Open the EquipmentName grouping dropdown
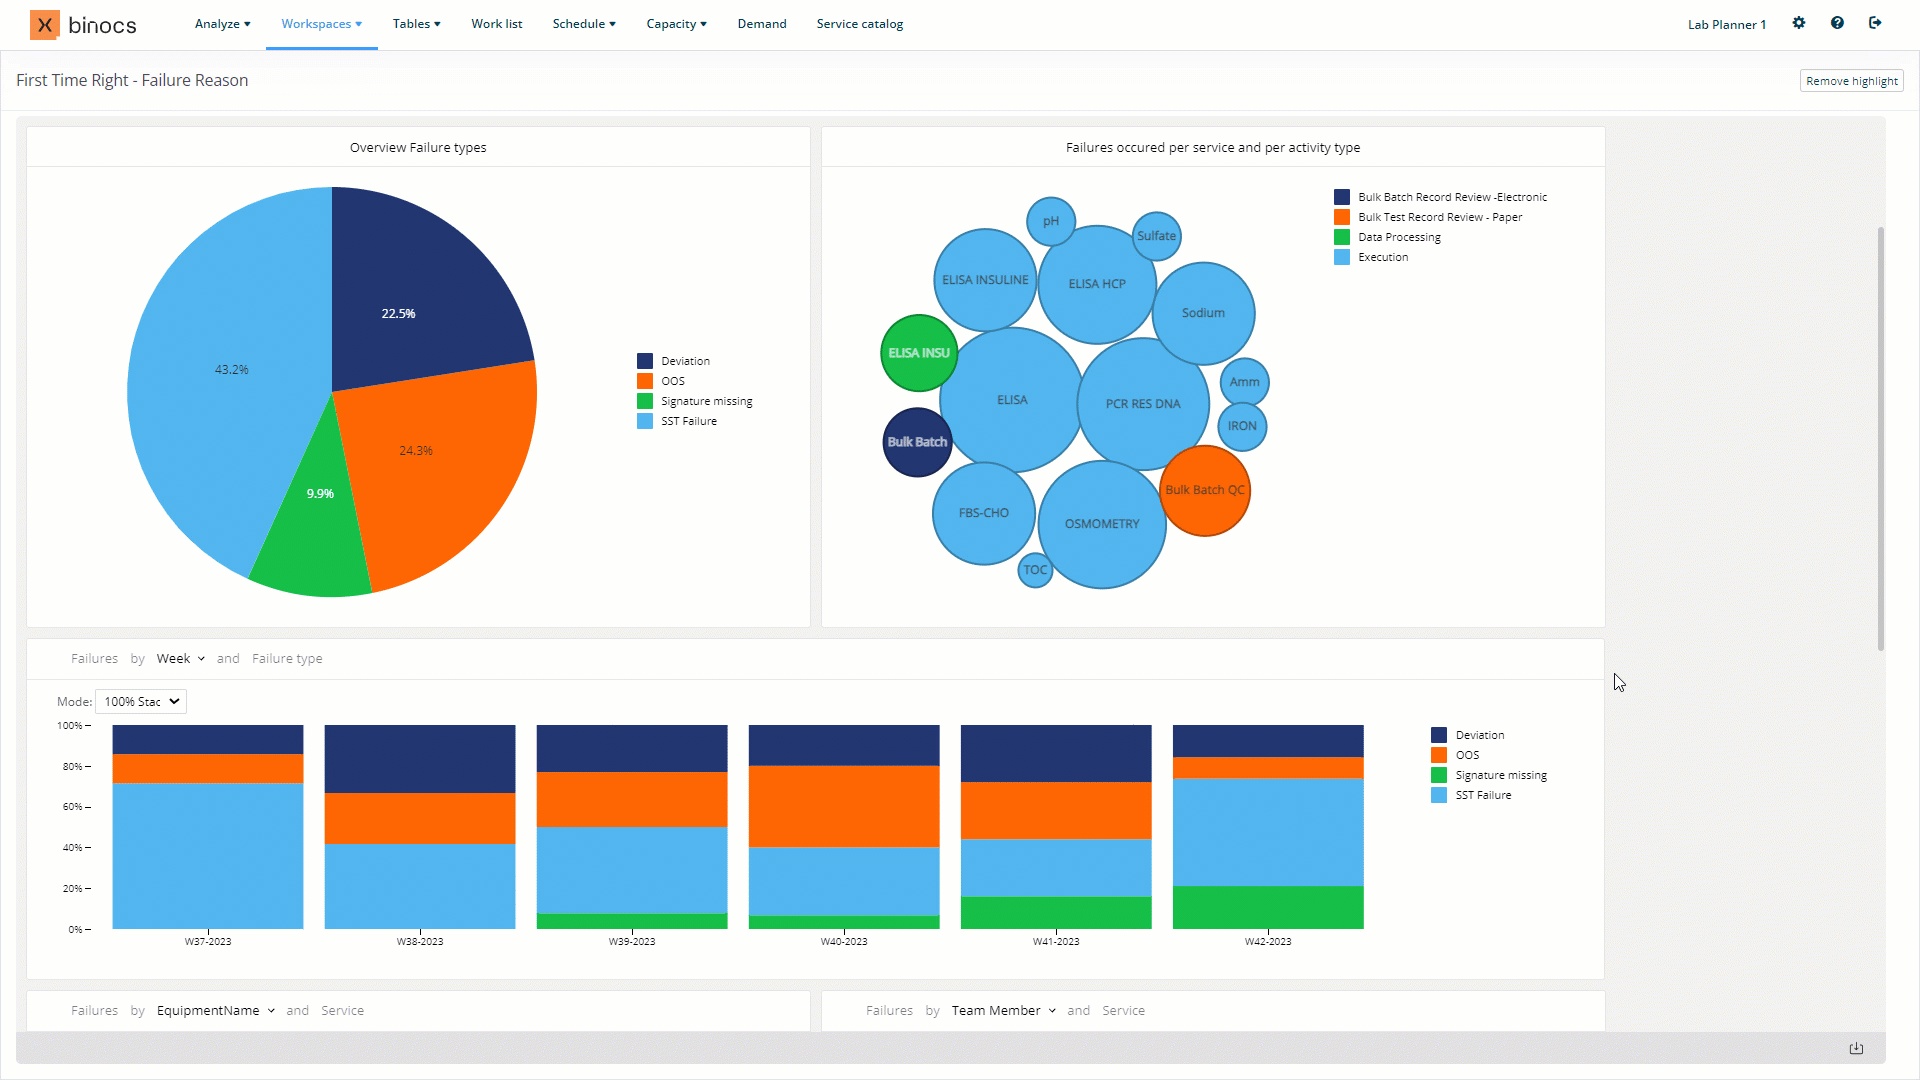 [x=216, y=1011]
